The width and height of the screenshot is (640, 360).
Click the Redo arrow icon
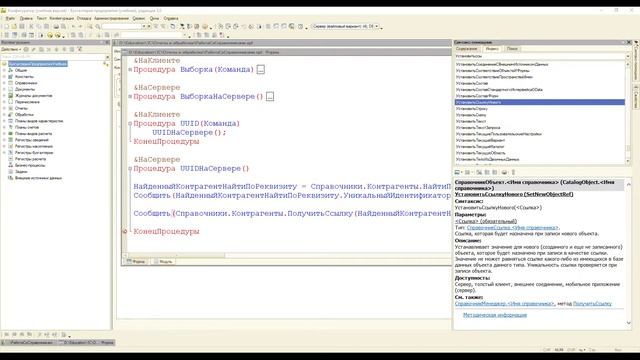pos(81,27)
